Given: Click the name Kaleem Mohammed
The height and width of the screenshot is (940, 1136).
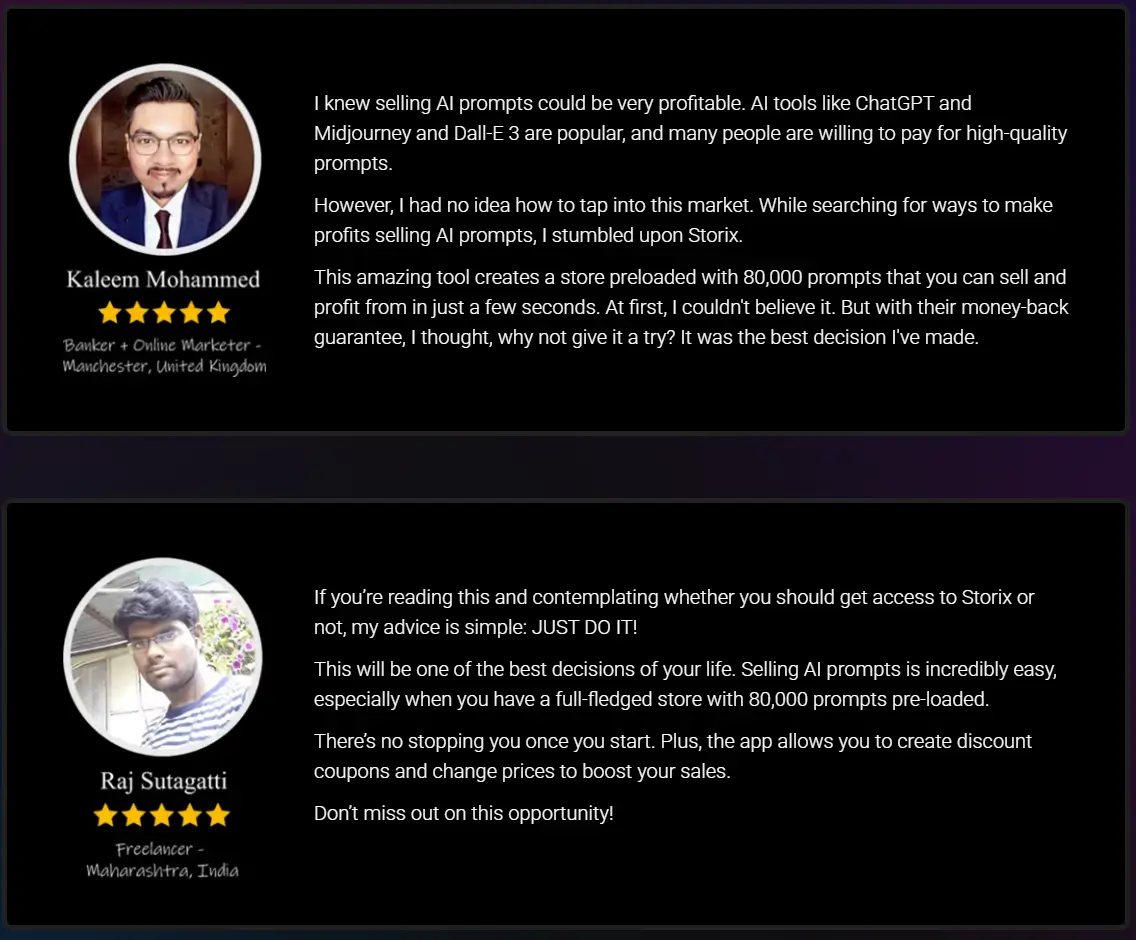Looking at the screenshot, I should (163, 279).
